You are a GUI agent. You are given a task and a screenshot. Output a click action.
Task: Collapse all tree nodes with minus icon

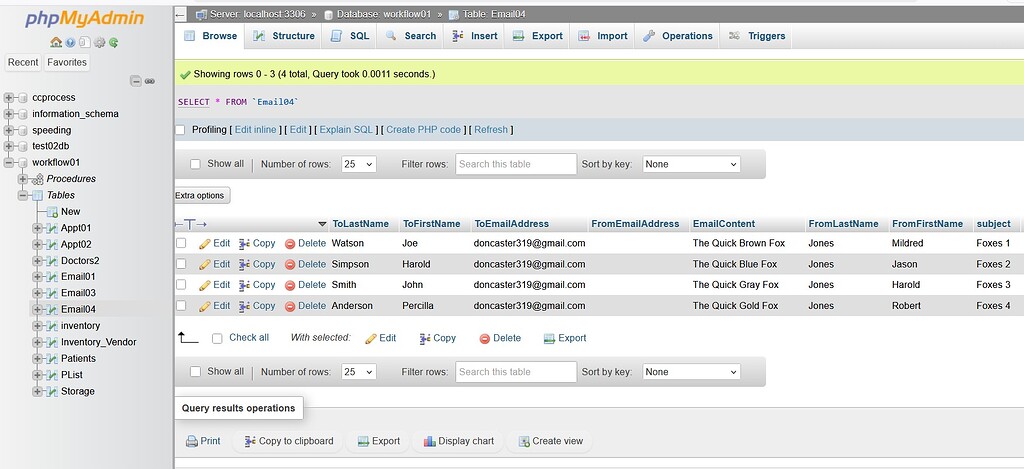tap(136, 81)
